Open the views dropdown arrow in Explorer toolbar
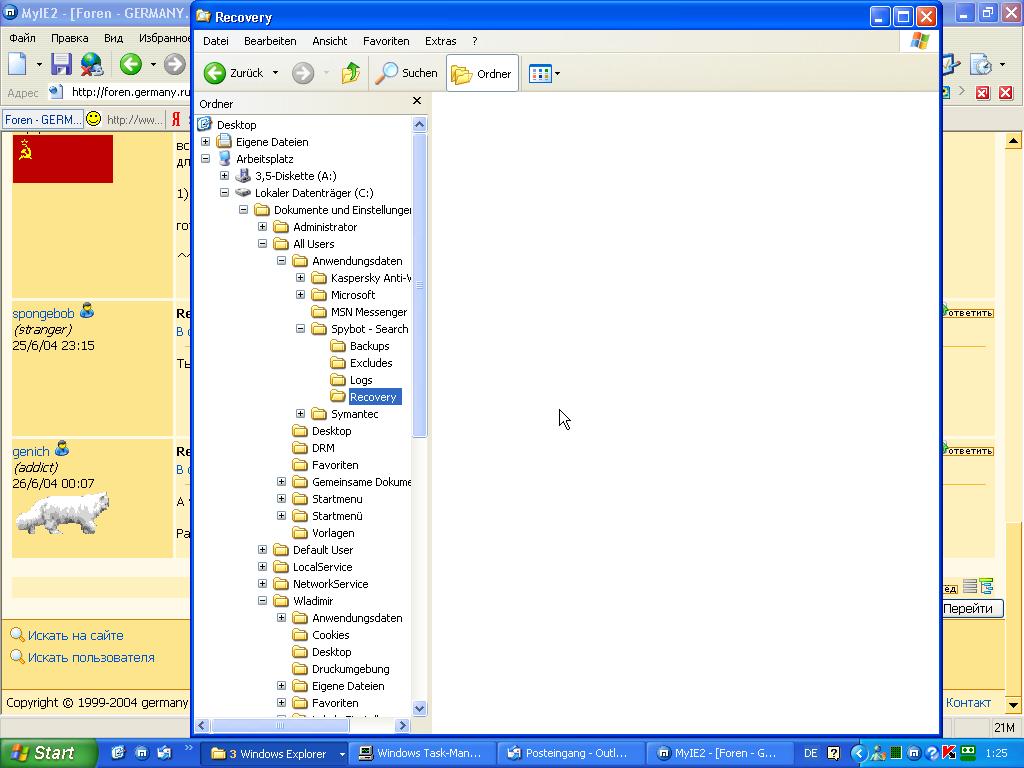The image size is (1024, 768). [557, 73]
